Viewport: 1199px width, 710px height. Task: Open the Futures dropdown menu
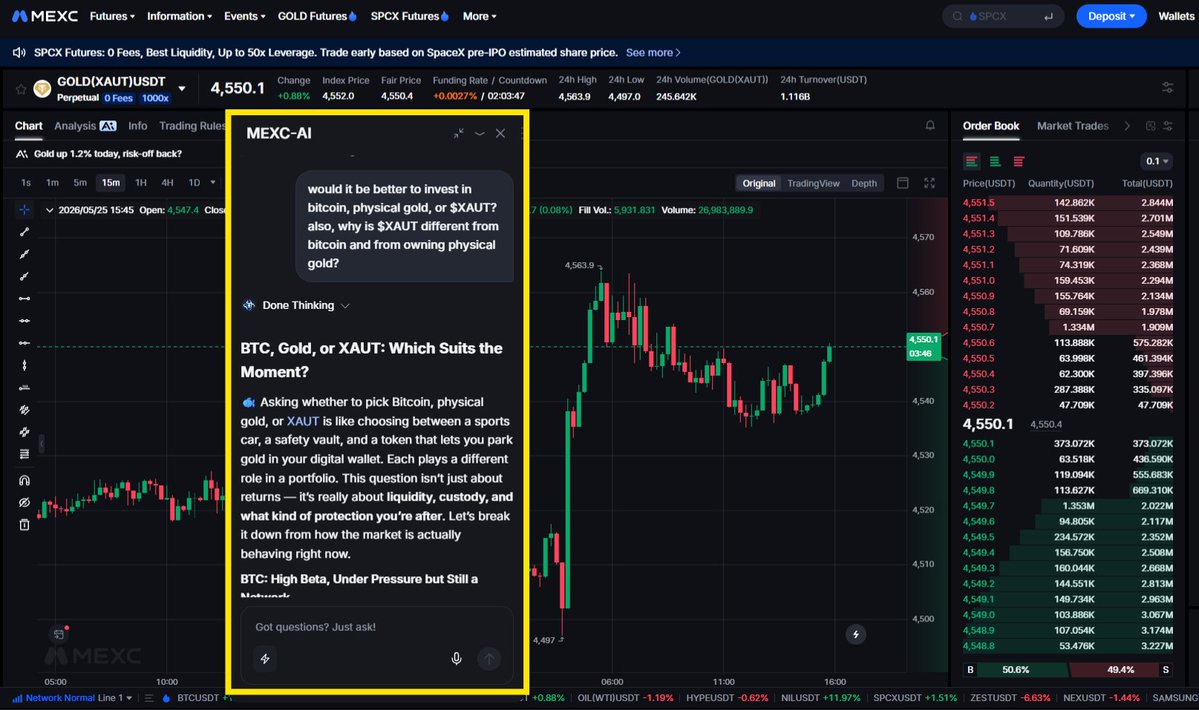pyautogui.click(x=112, y=16)
